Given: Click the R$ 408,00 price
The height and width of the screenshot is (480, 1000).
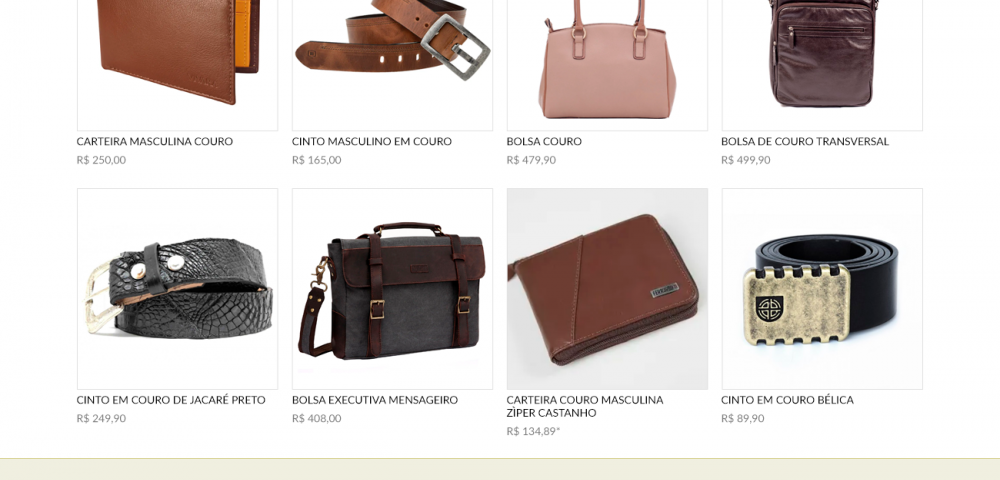Looking at the screenshot, I should click(x=316, y=419).
